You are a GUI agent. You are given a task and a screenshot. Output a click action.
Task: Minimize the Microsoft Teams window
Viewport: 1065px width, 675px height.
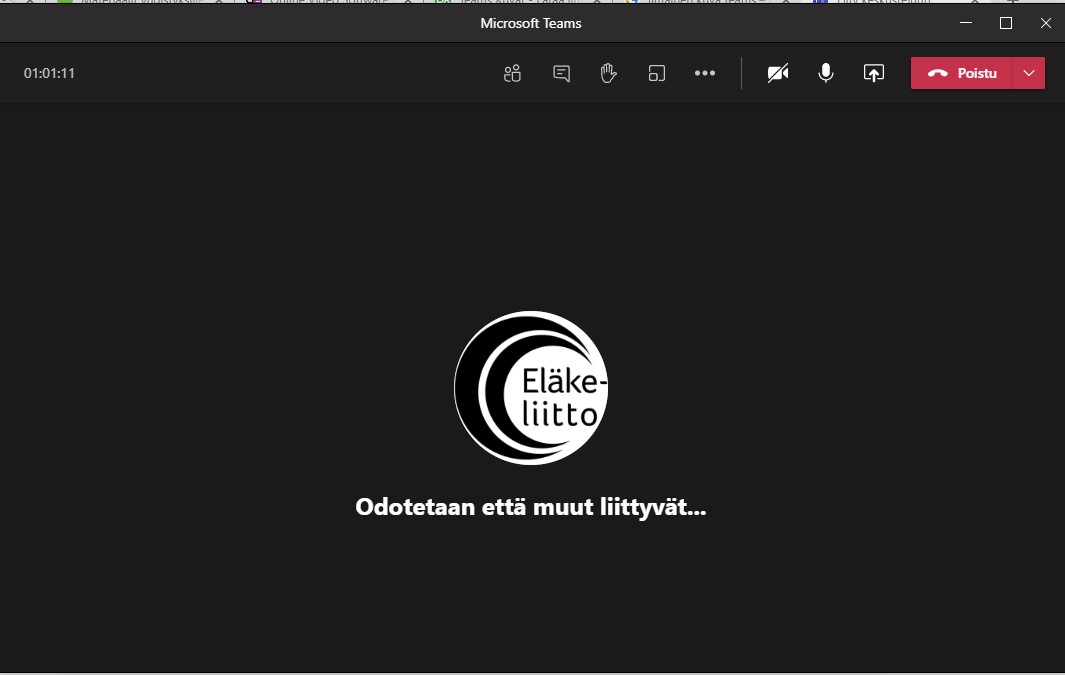tap(966, 23)
